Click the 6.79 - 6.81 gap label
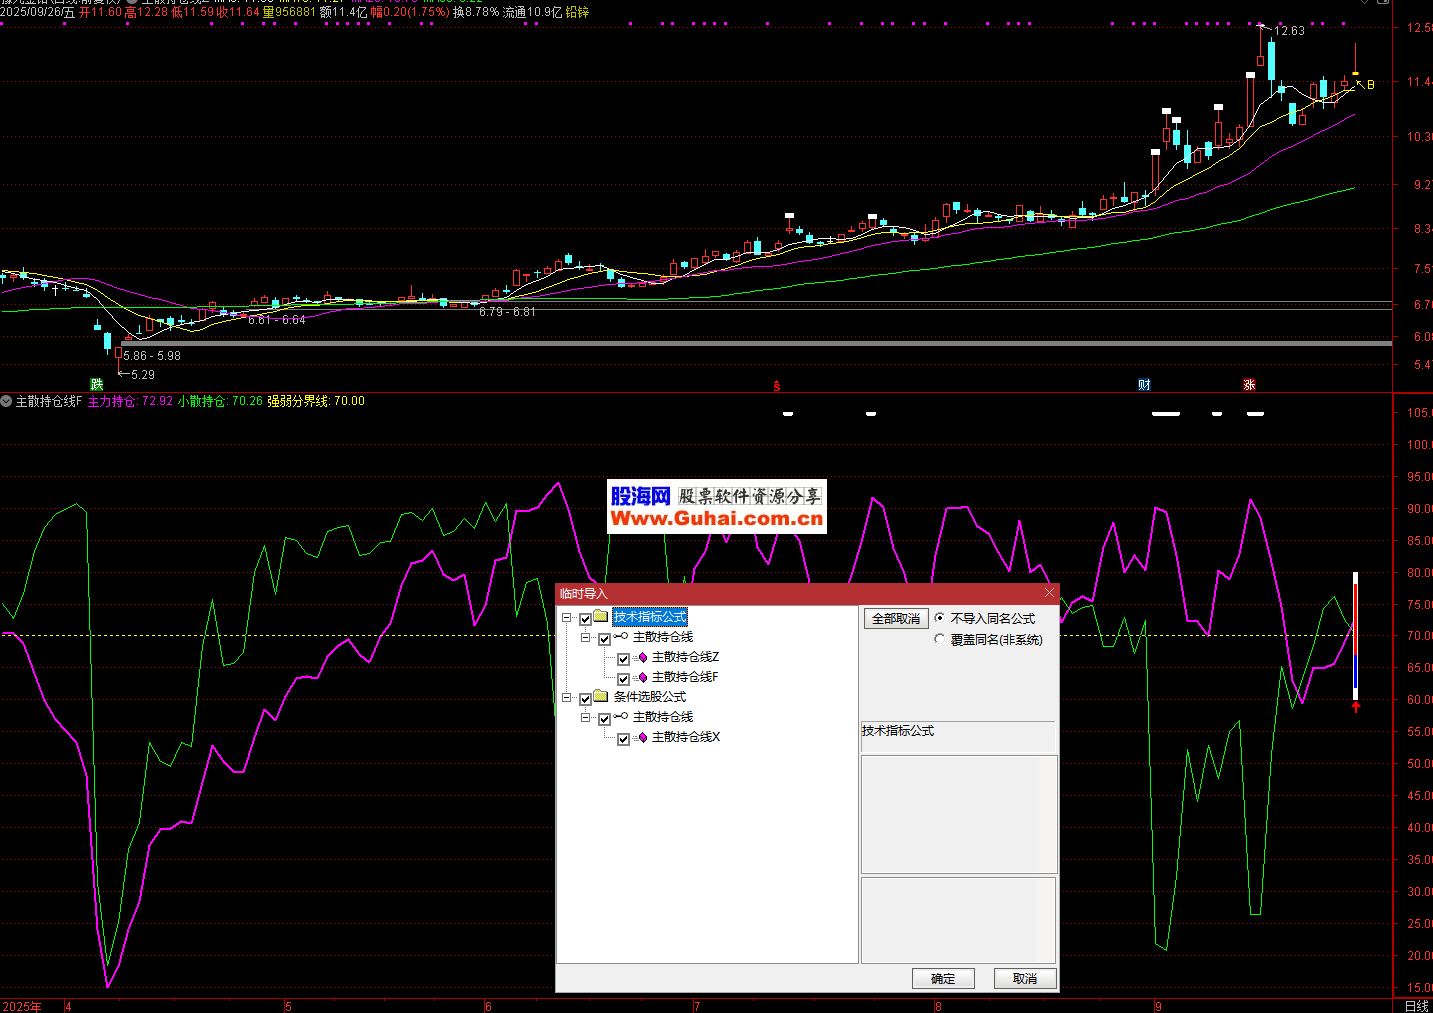Viewport: 1433px width, 1013px height. 507,312
